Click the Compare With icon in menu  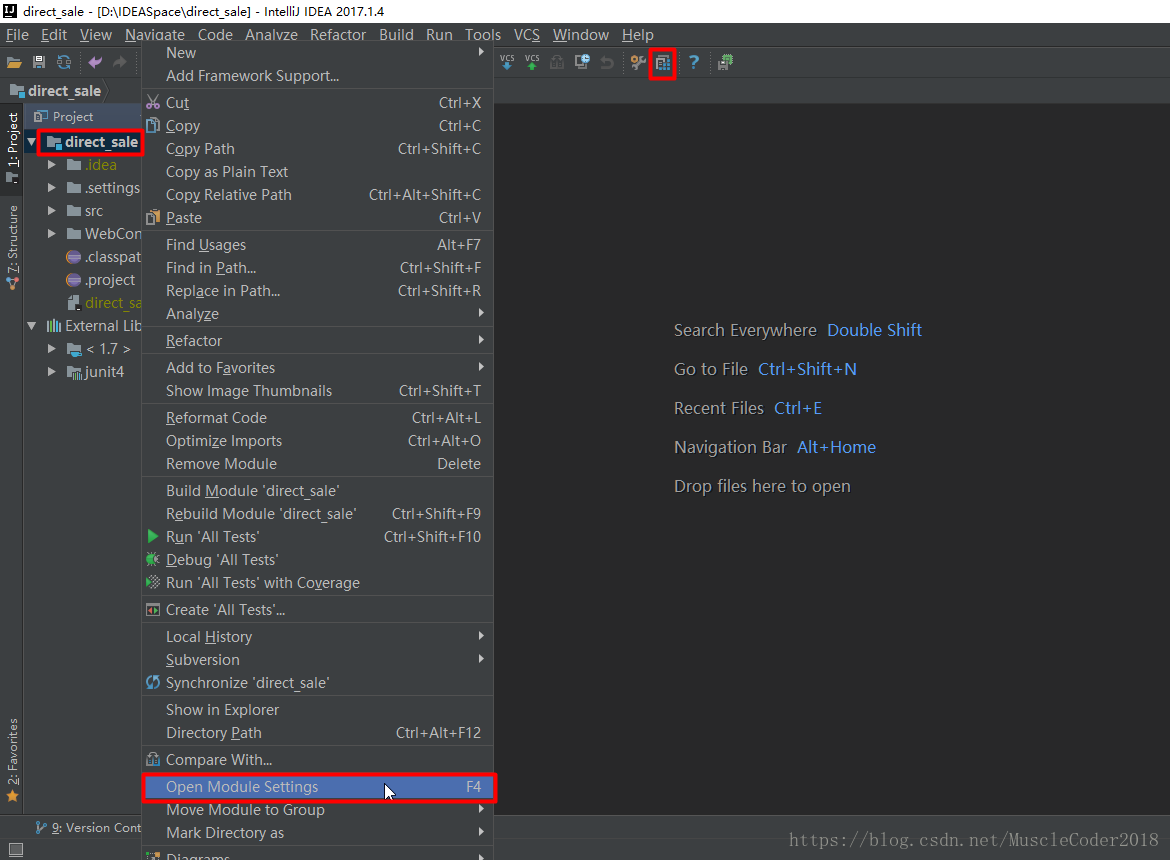[x=153, y=759]
